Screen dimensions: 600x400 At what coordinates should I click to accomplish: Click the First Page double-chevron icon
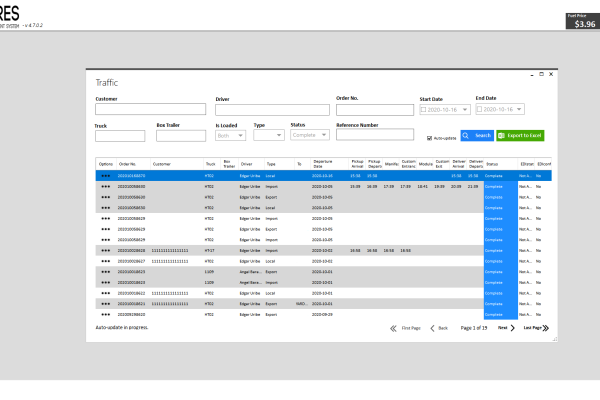pos(394,327)
